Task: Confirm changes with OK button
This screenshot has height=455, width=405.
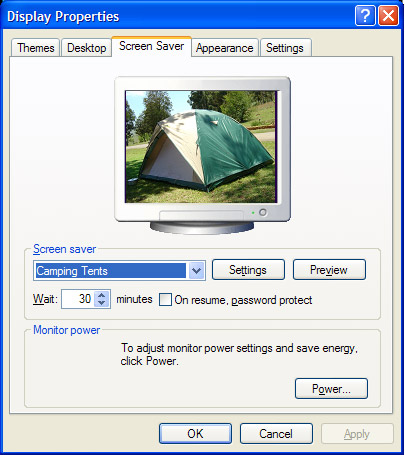Action: point(195,434)
